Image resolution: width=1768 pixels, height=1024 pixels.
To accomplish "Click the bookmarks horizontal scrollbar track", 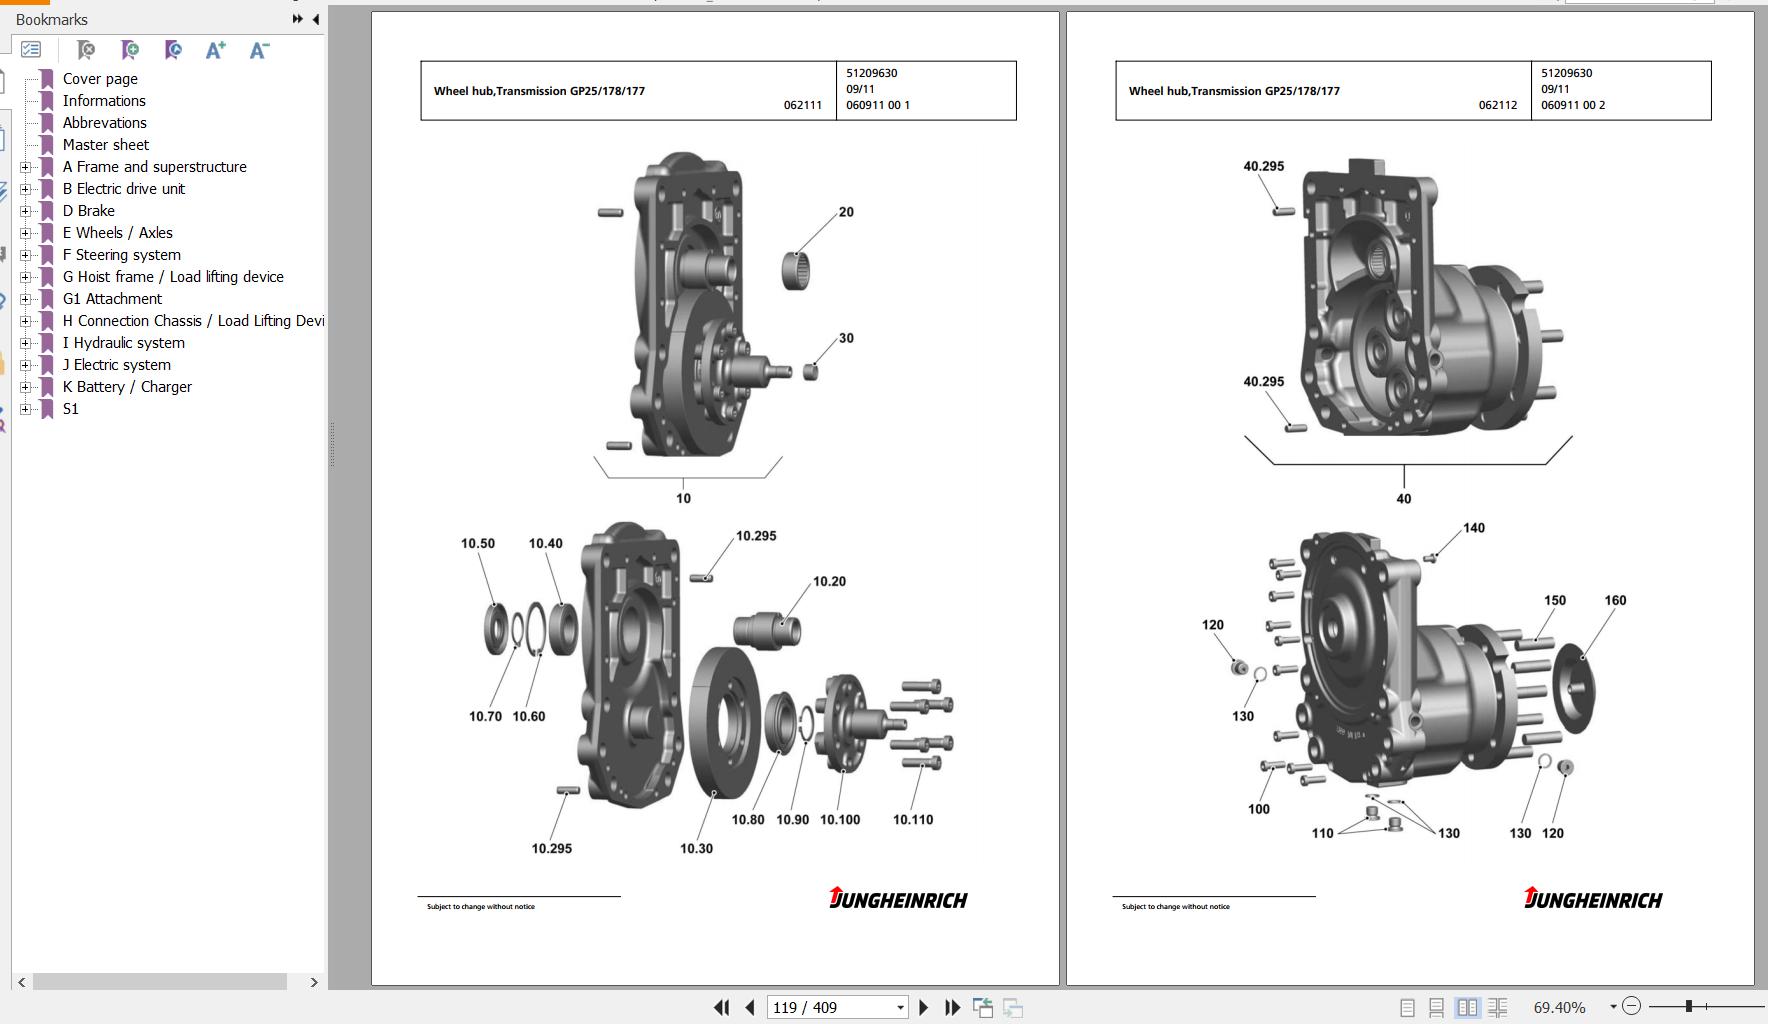I will tap(160, 982).
